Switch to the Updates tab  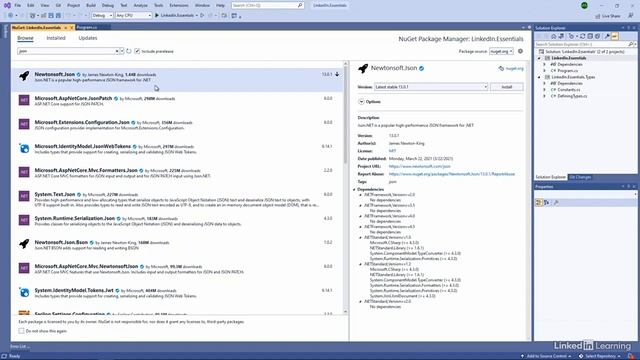point(88,38)
